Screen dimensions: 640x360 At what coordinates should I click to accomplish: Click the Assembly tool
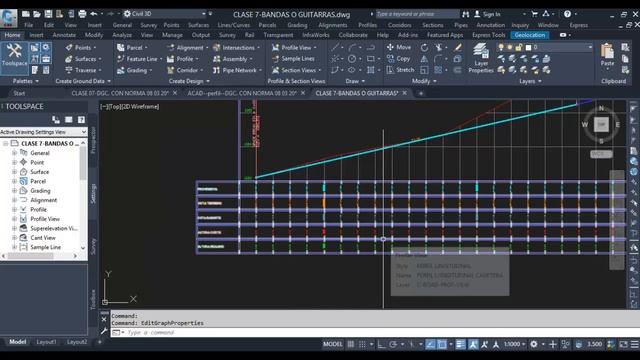pyautogui.click(x=232, y=59)
